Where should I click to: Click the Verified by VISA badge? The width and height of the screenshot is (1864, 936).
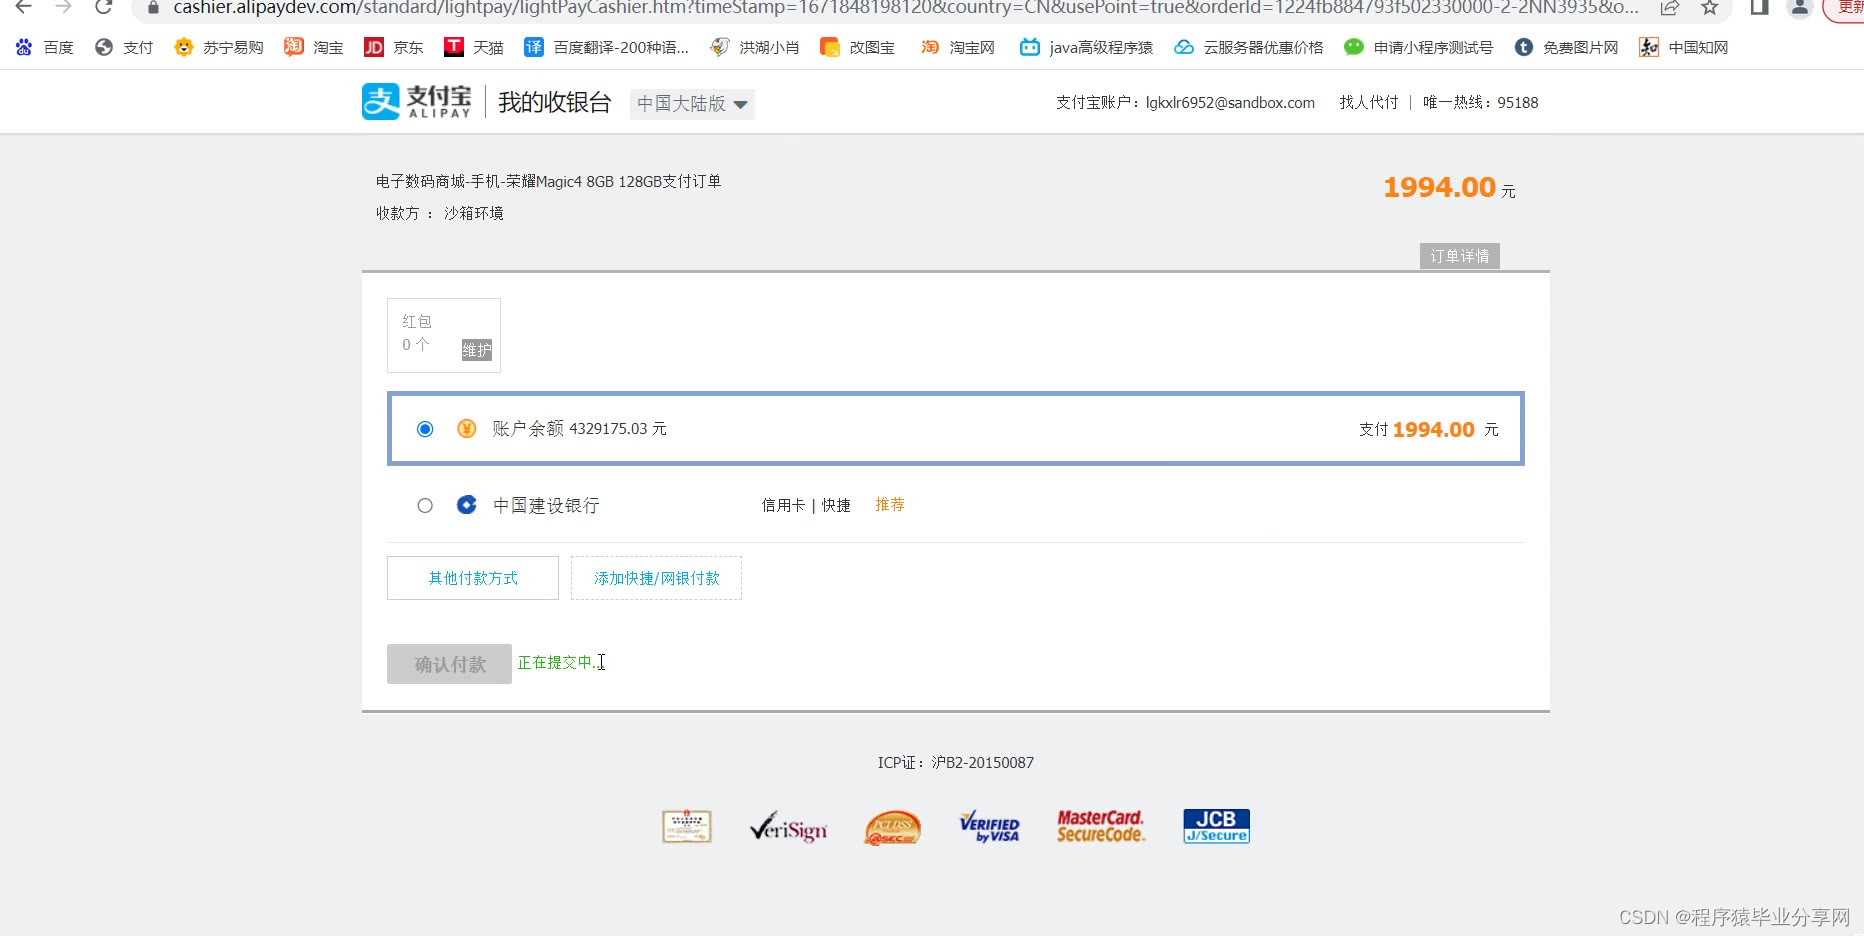pyautogui.click(x=989, y=827)
